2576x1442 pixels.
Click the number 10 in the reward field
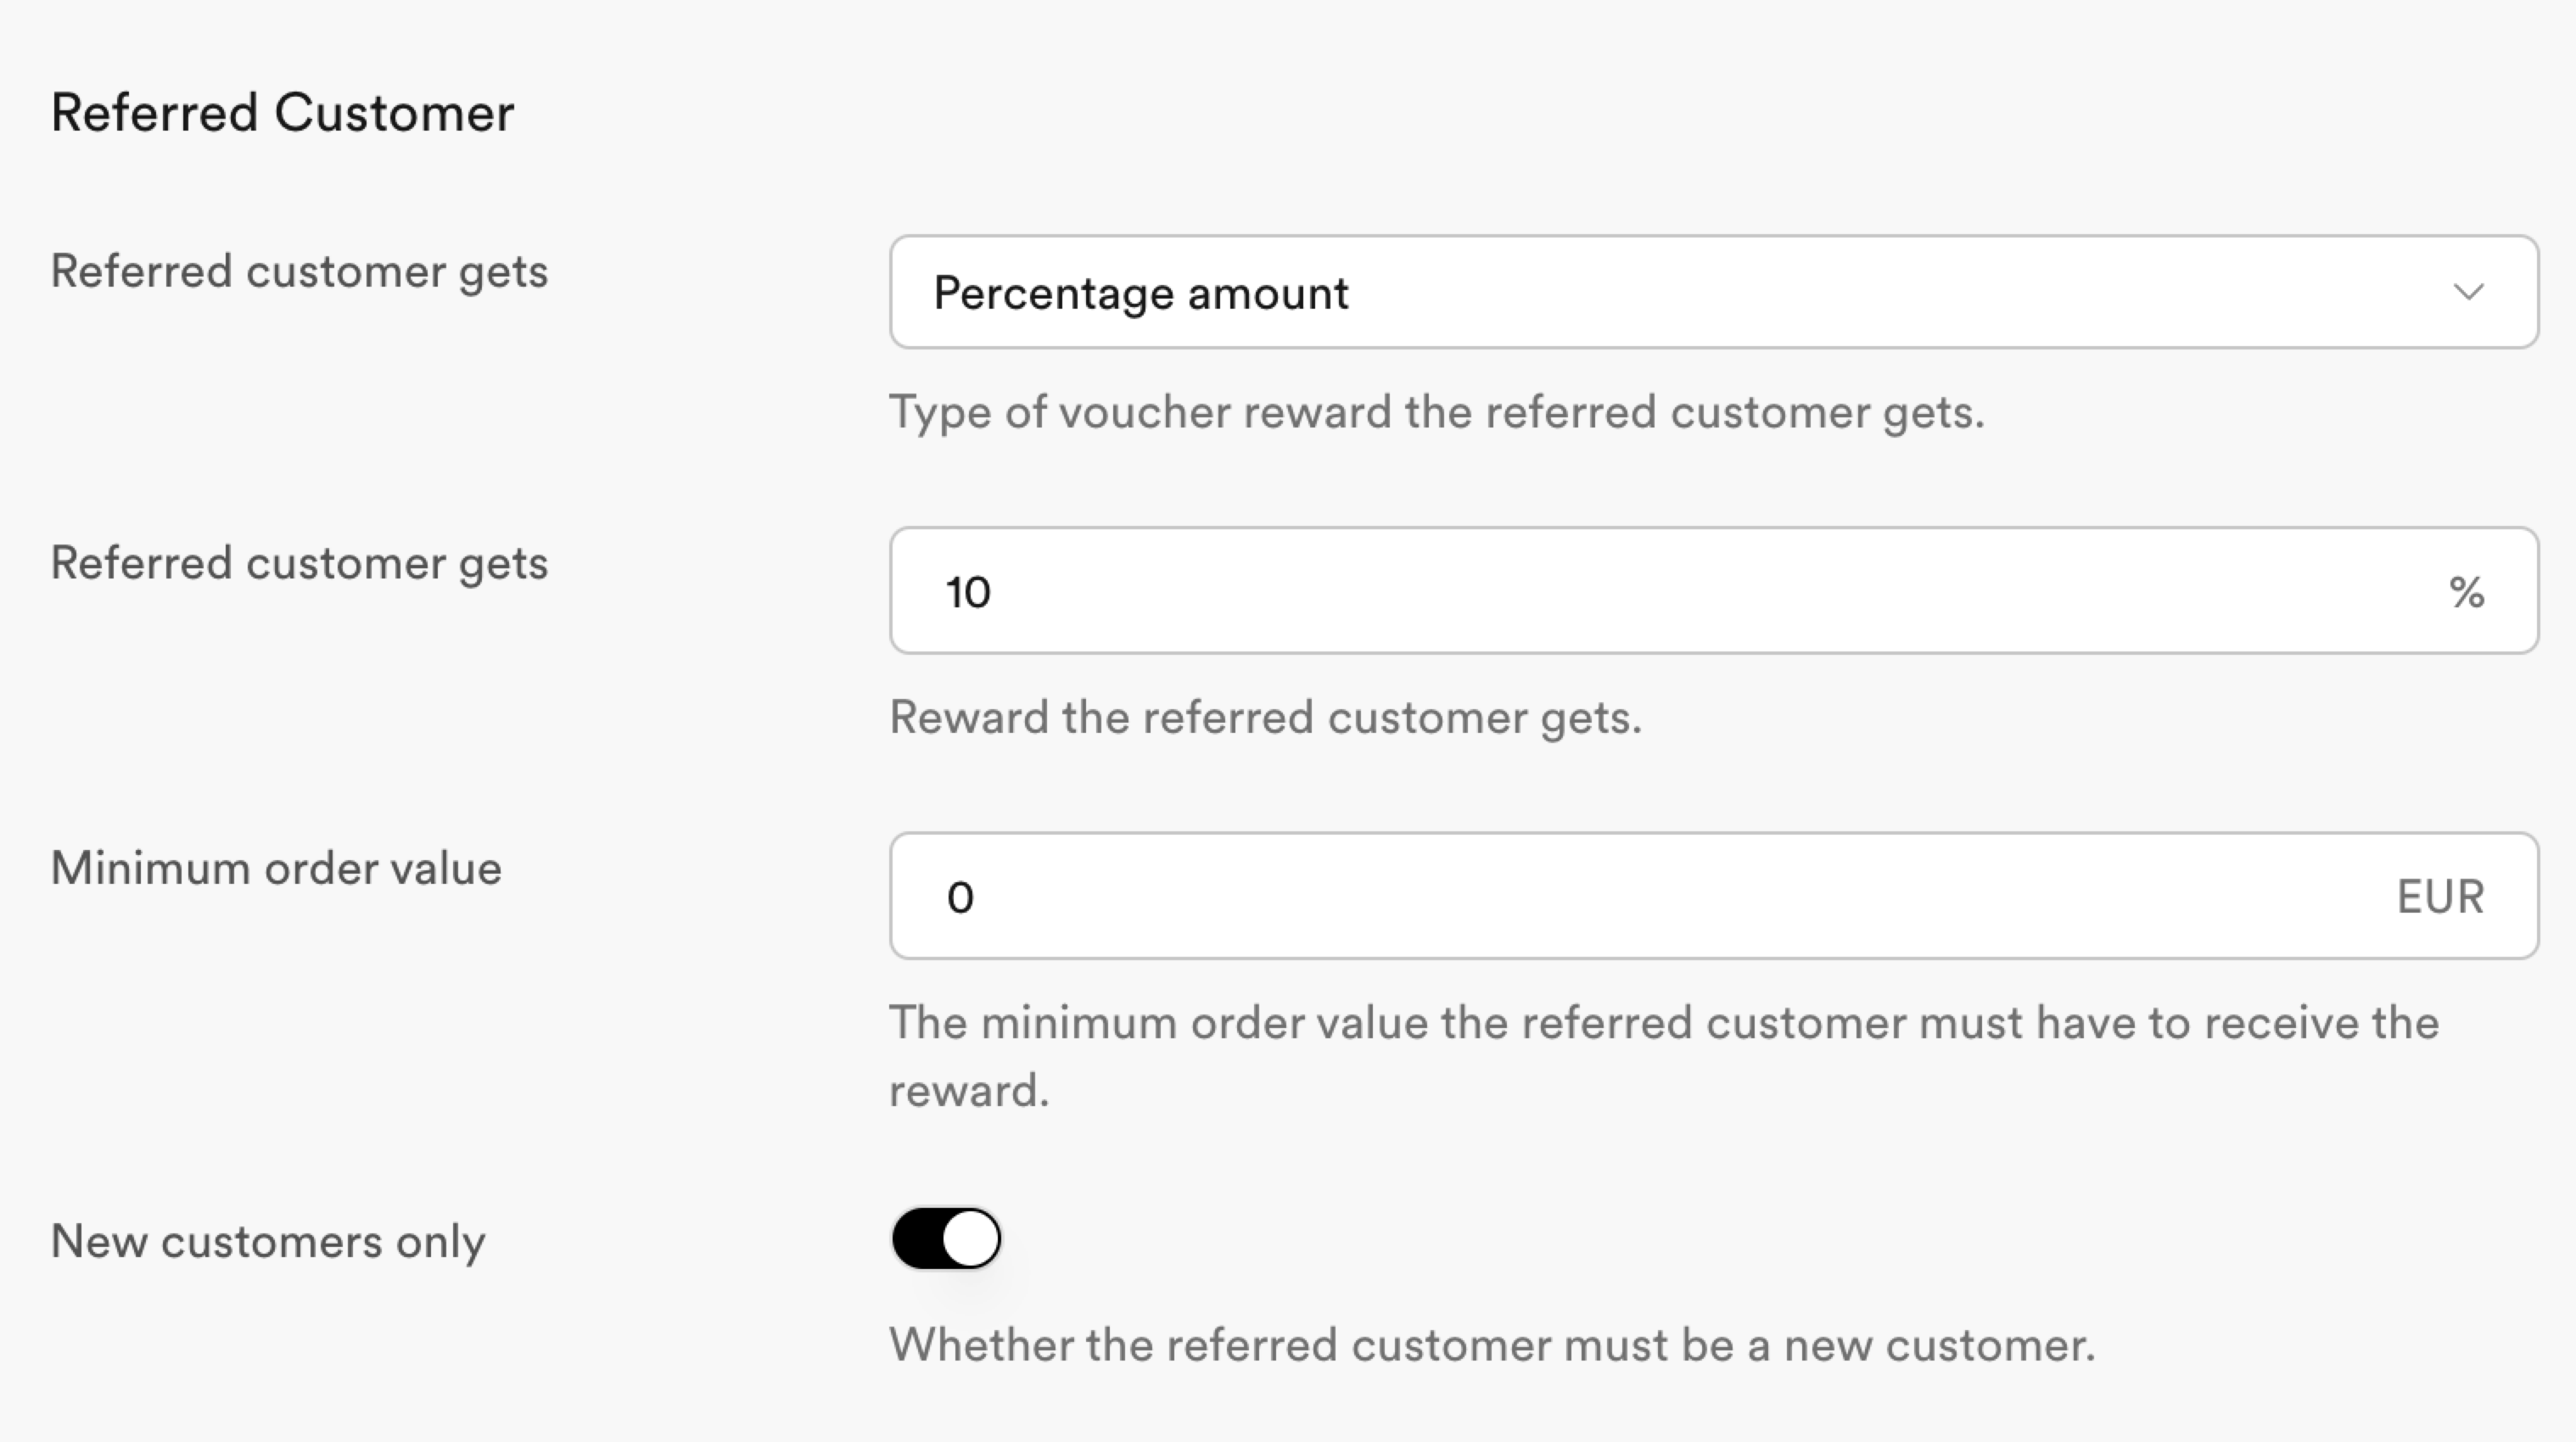pos(968,592)
